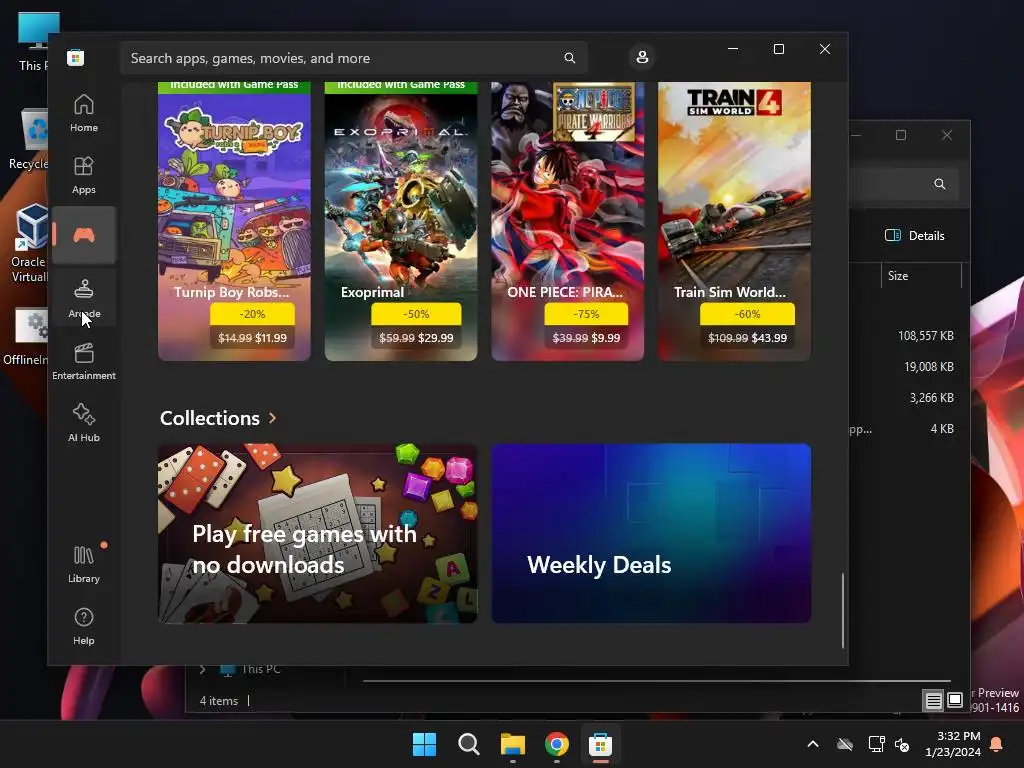Click the Microsoft Store logo icon
The image size is (1024, 768).
point(76,57)
